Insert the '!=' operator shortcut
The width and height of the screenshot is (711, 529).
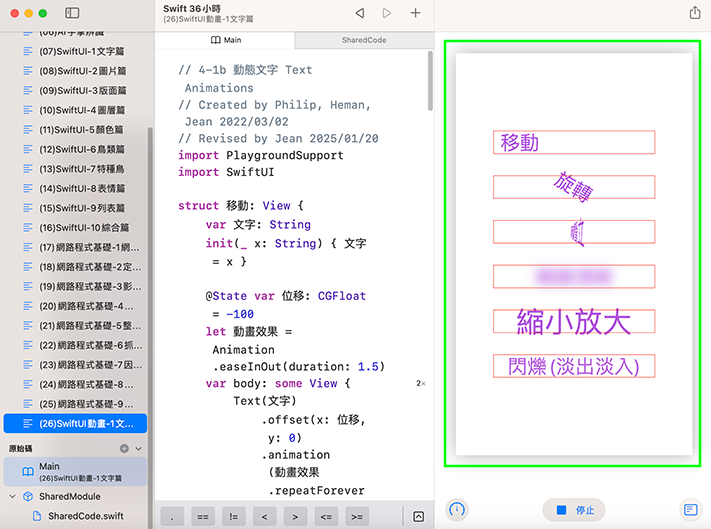point(234,516)
